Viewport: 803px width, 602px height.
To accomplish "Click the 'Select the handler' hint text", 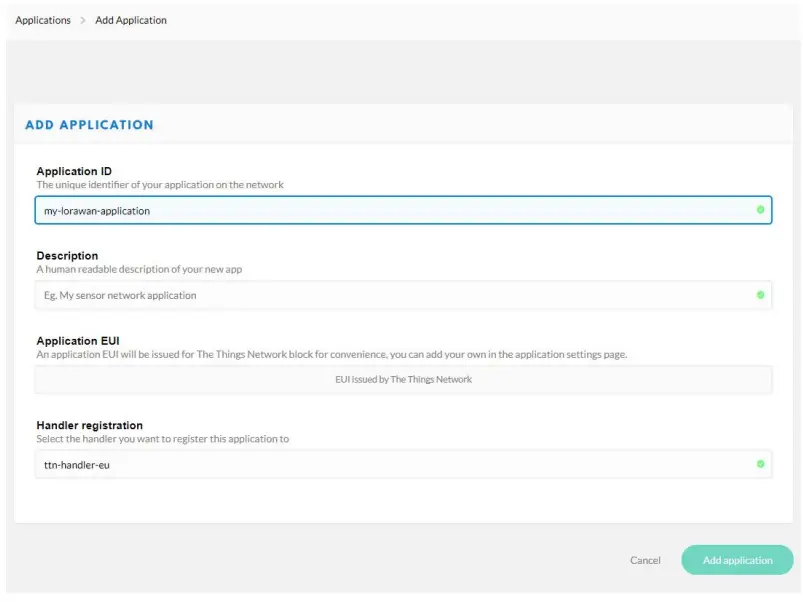I will 163,439.
